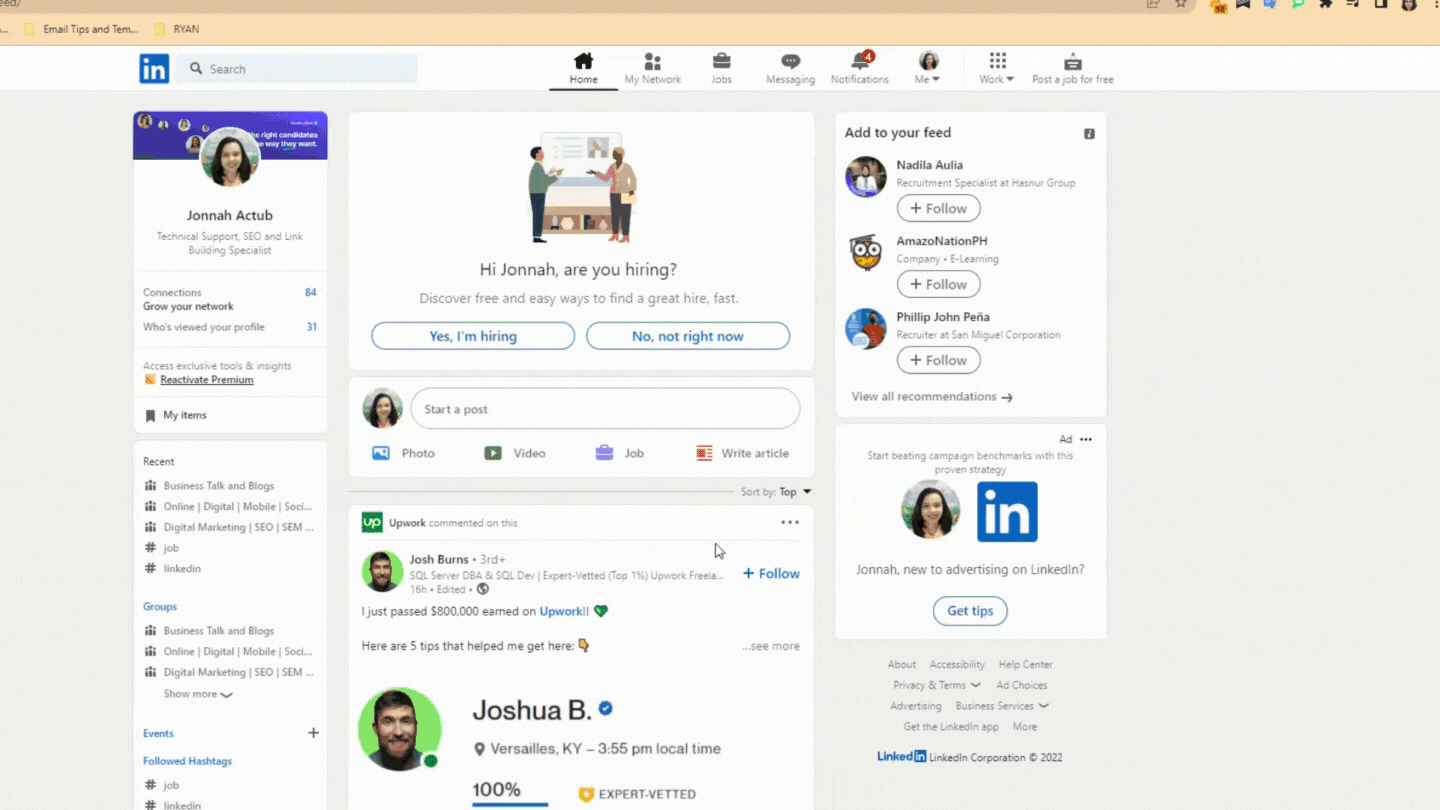Screen dimensions: 1440x810
Task: Click Start a post field
Action: [605, 409]
